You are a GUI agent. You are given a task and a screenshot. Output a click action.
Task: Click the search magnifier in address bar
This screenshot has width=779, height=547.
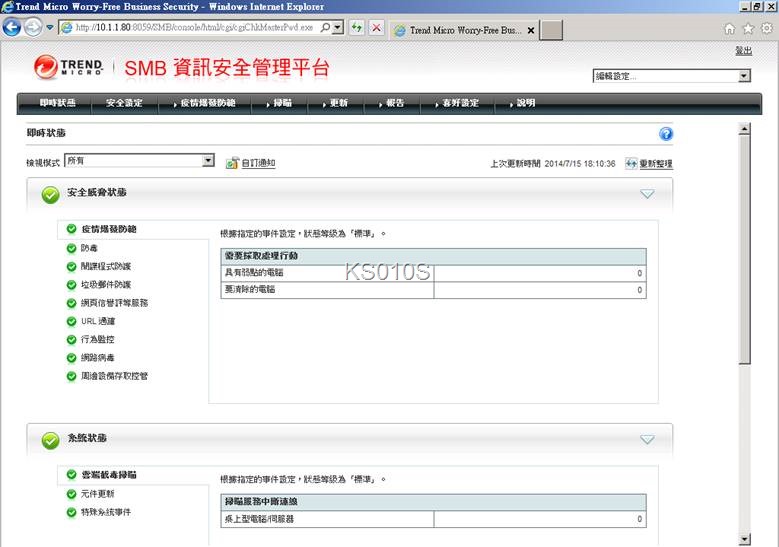[x=325, y=27]
